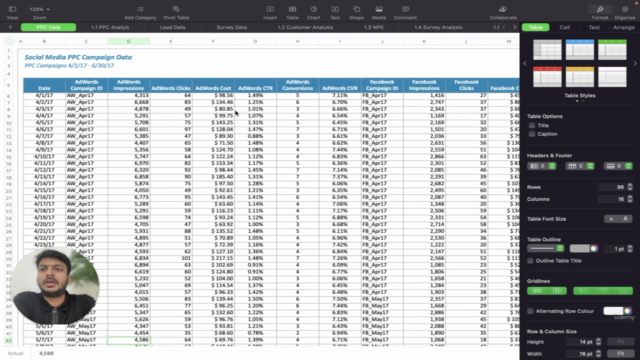Select column D header

129,41
